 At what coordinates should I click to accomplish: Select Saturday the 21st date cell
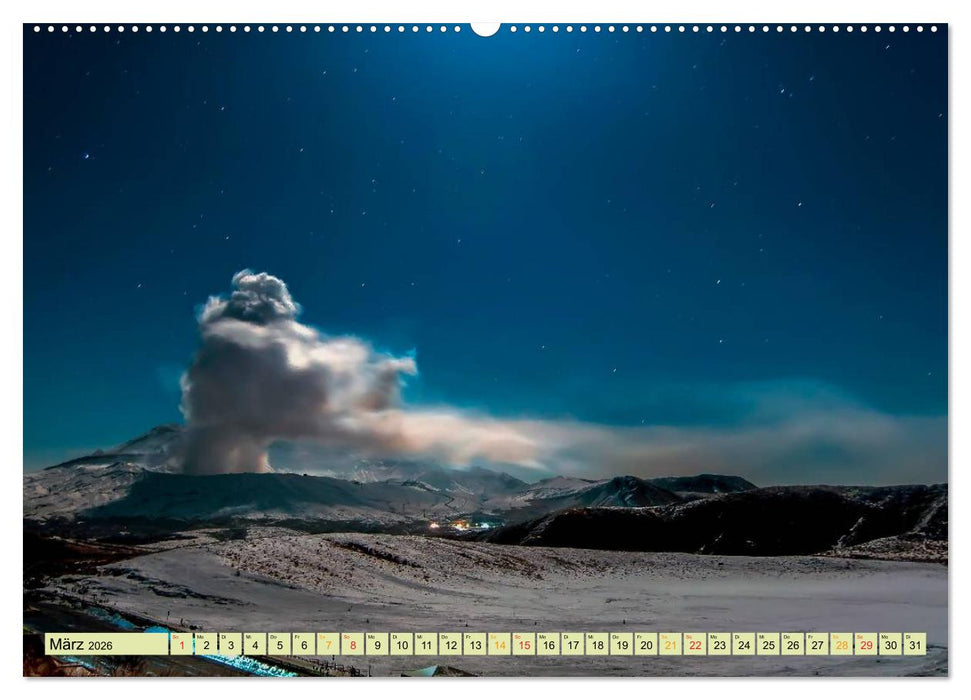(670, 644)
